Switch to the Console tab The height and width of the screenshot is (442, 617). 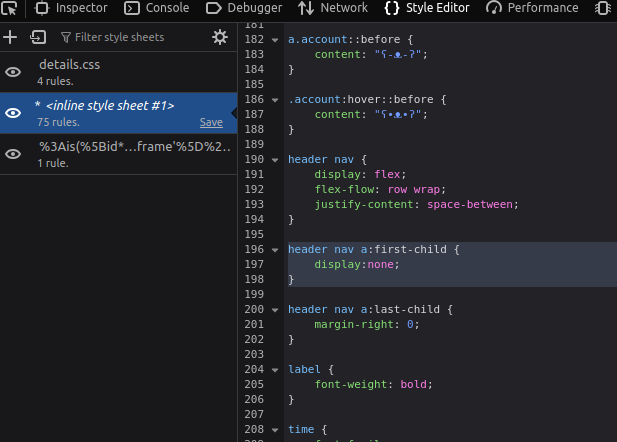(x=157, y=8)
